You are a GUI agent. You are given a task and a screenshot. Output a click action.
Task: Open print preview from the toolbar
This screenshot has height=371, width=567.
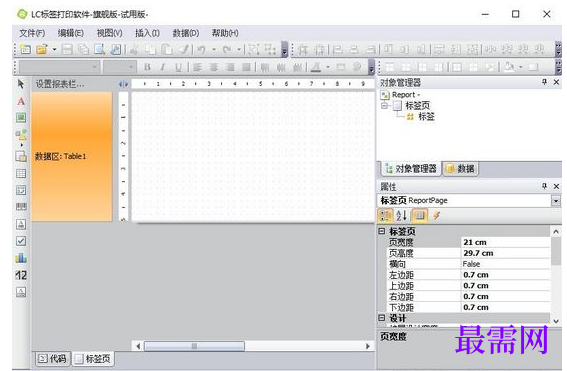99,49
